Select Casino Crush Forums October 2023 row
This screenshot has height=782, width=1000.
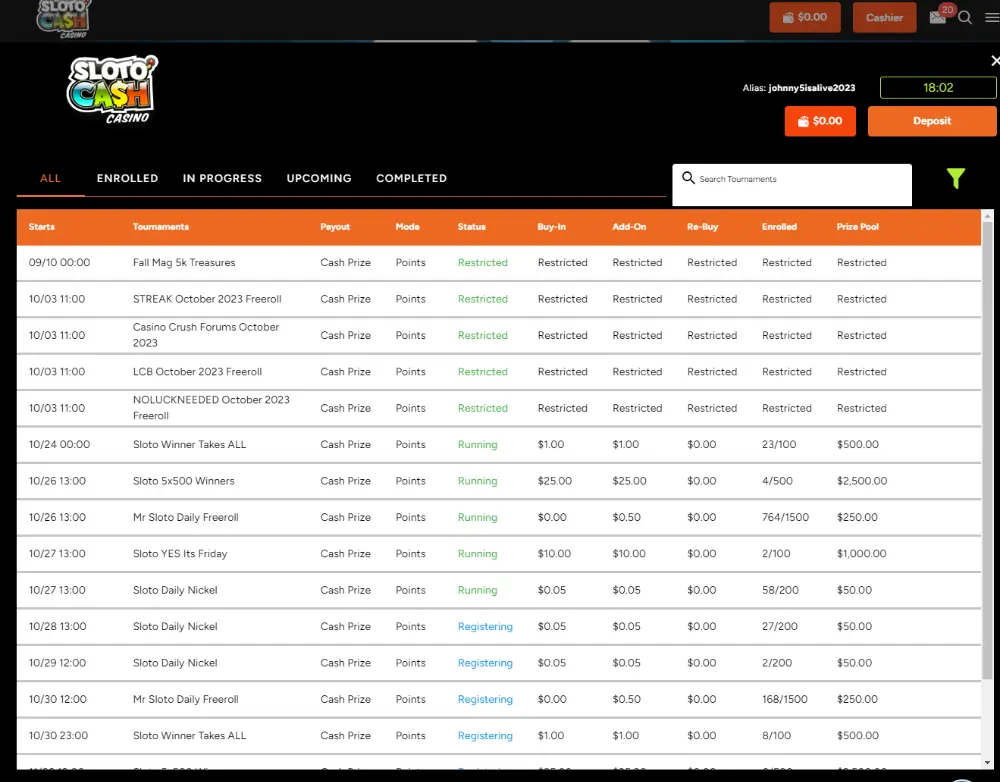pyautogui.click(x=499, y=336)
